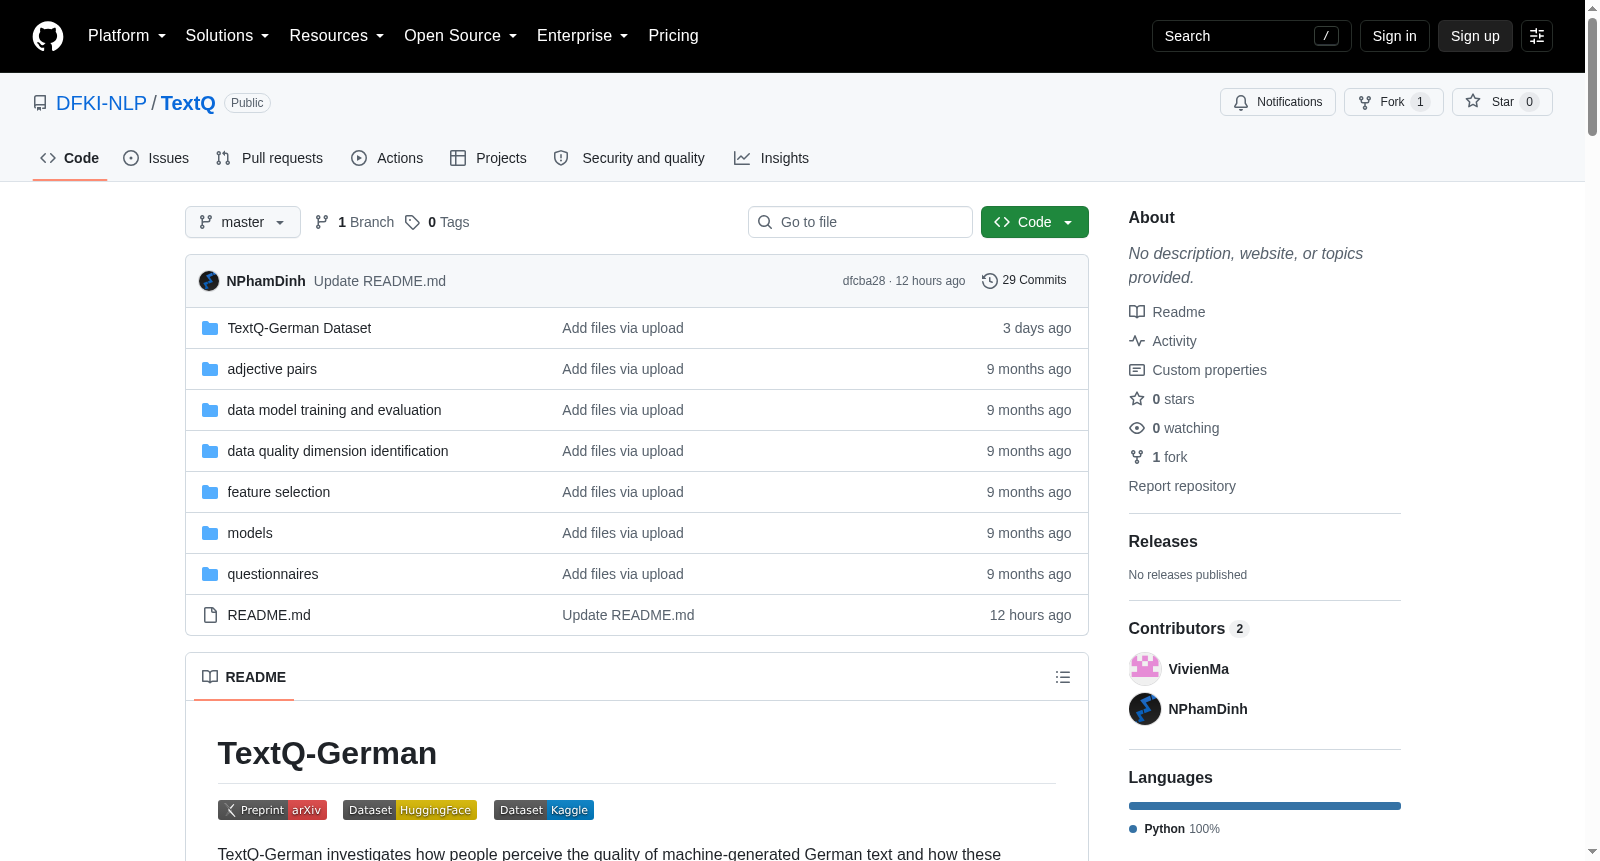
Task: Open the green Code dropdown button
Action: 1035,222
